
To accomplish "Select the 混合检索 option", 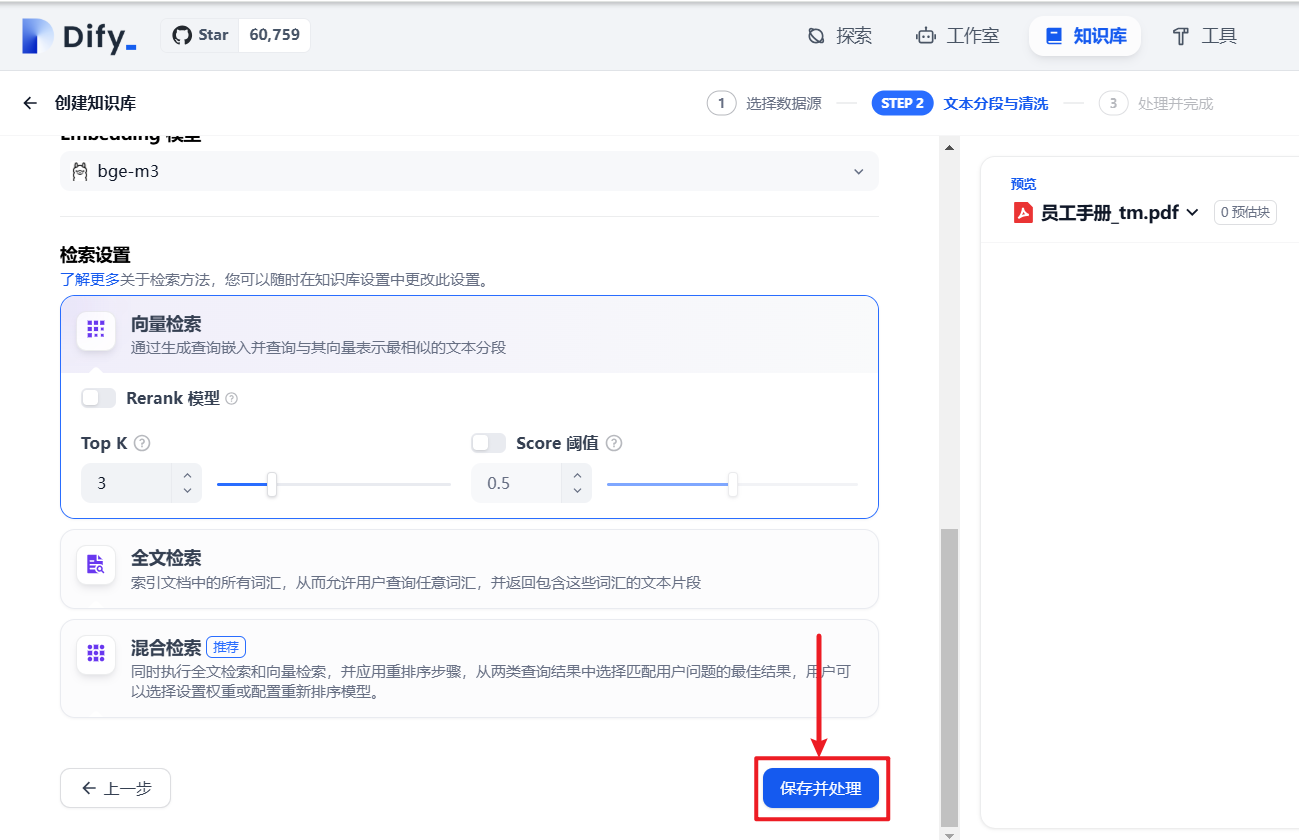I will [469, 669].
